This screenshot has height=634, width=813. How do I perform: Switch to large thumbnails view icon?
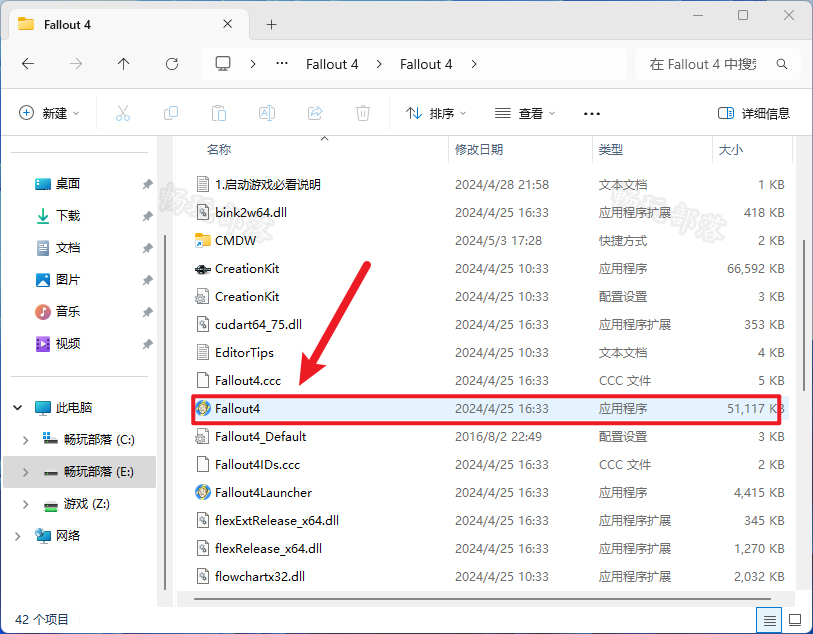click(795, 619)
